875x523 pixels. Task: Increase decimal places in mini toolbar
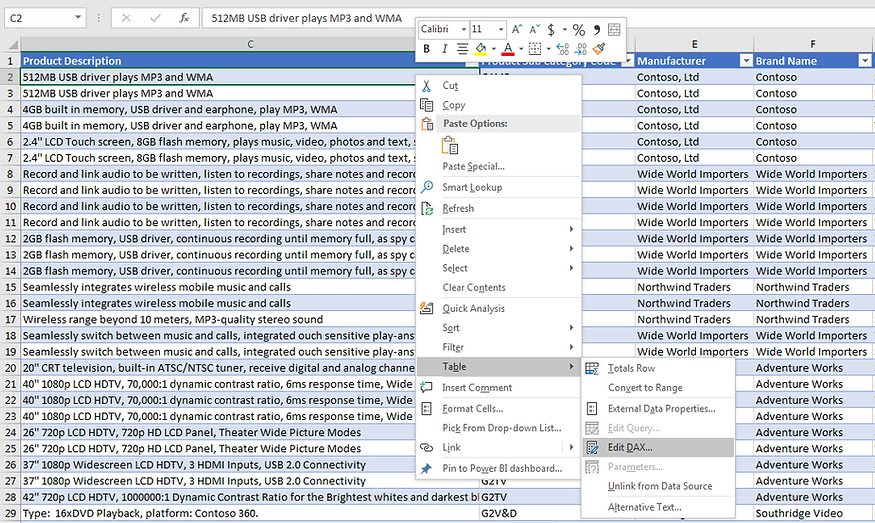coord(562,49)
